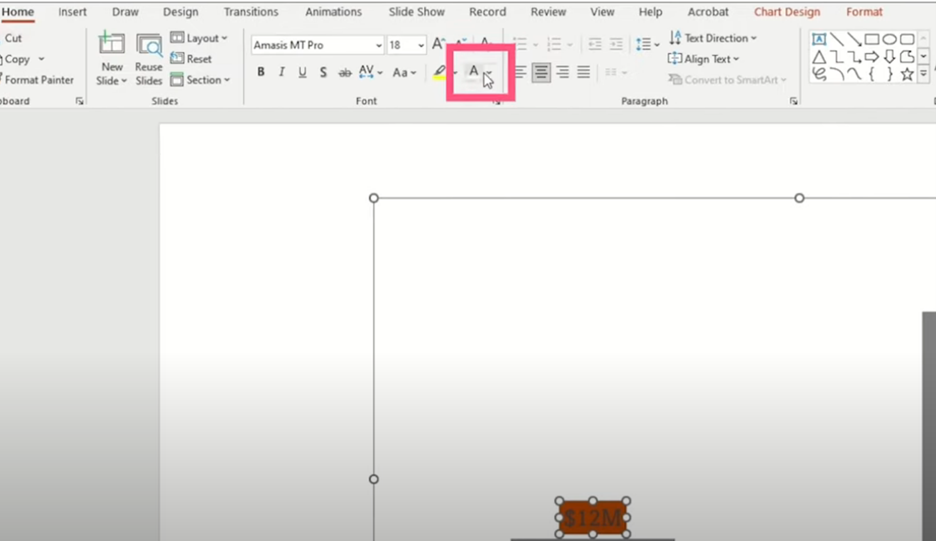This screenshot has height=541, width=936.
Task: Open the Chart Design tab
Action: pyautogui.click(x=787, y=12)
